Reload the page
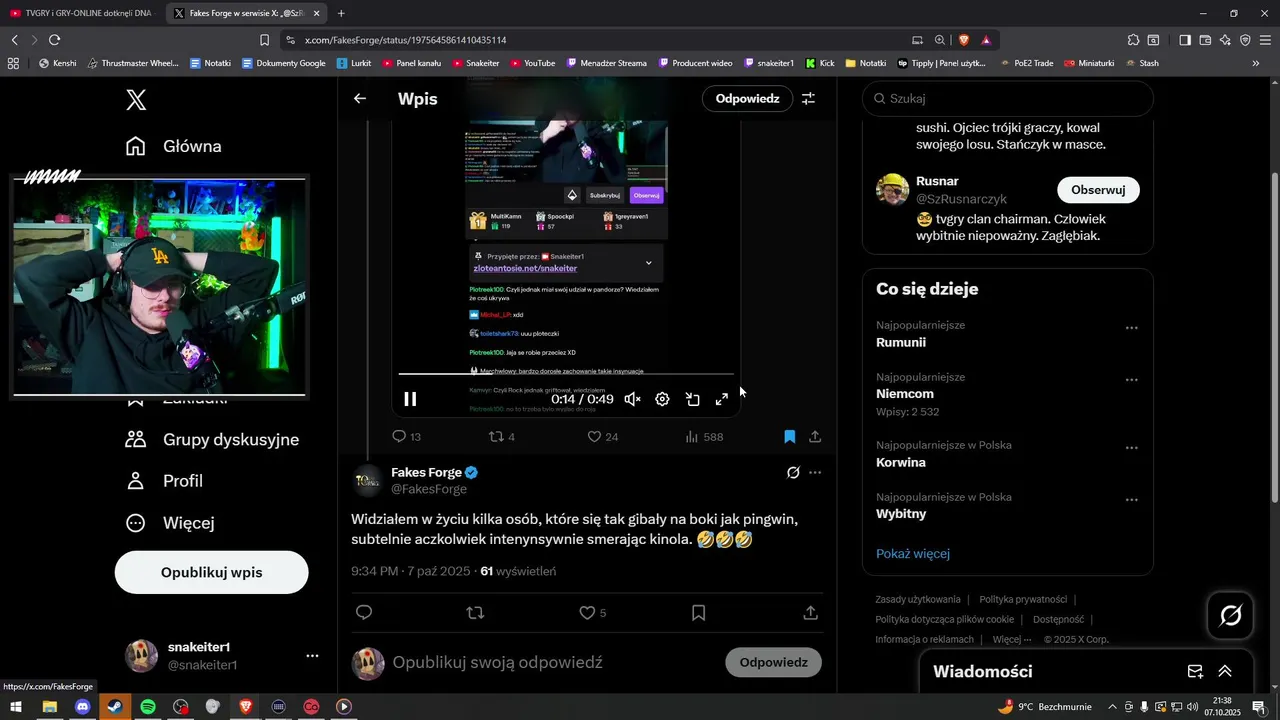 click(x=55, y=40)
